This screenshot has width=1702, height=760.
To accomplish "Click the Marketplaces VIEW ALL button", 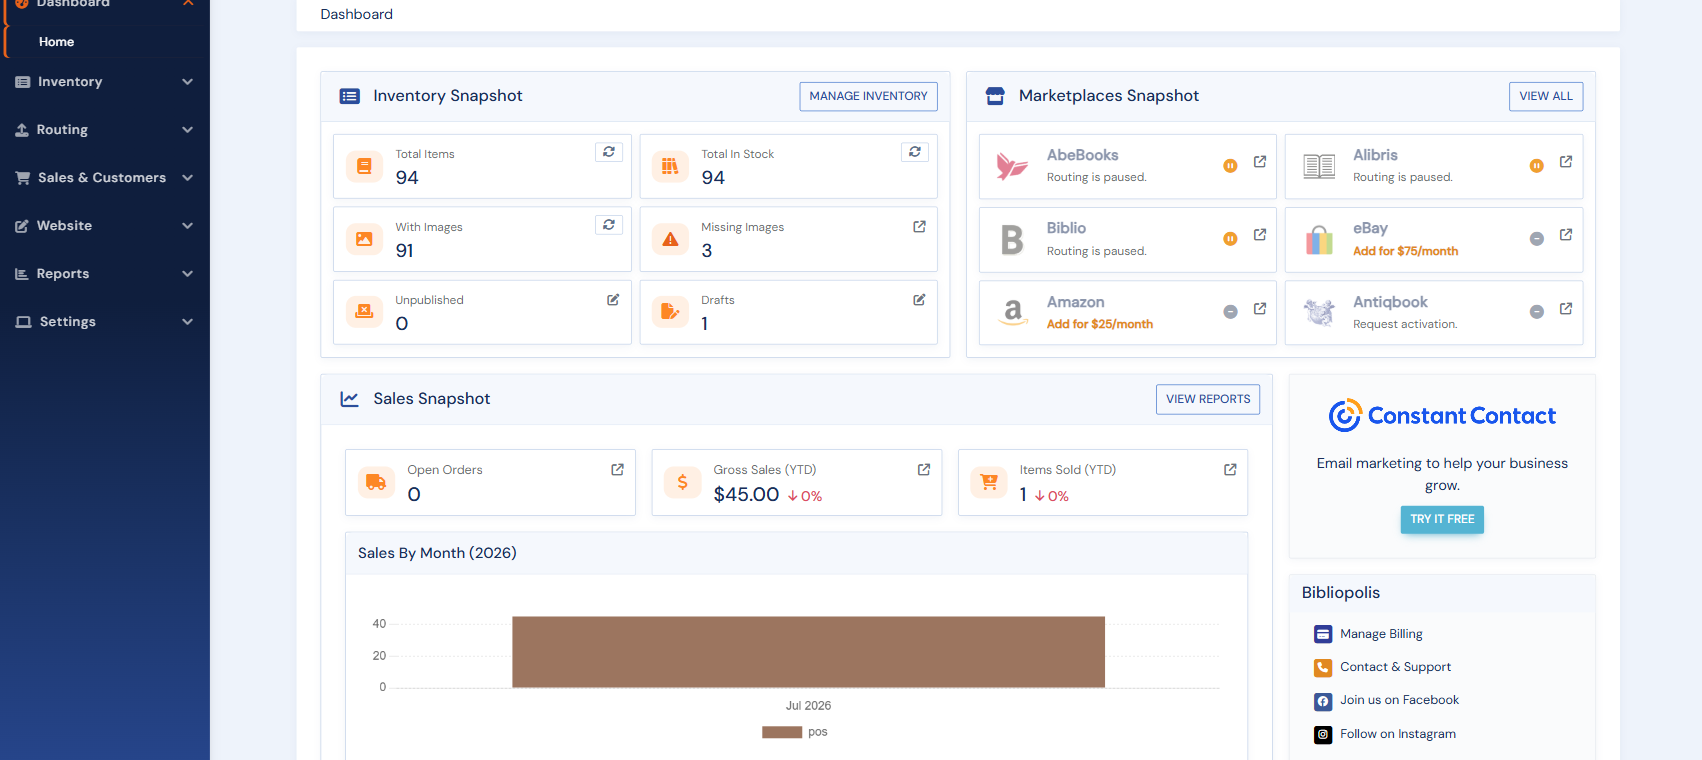I will point(1546,96).
